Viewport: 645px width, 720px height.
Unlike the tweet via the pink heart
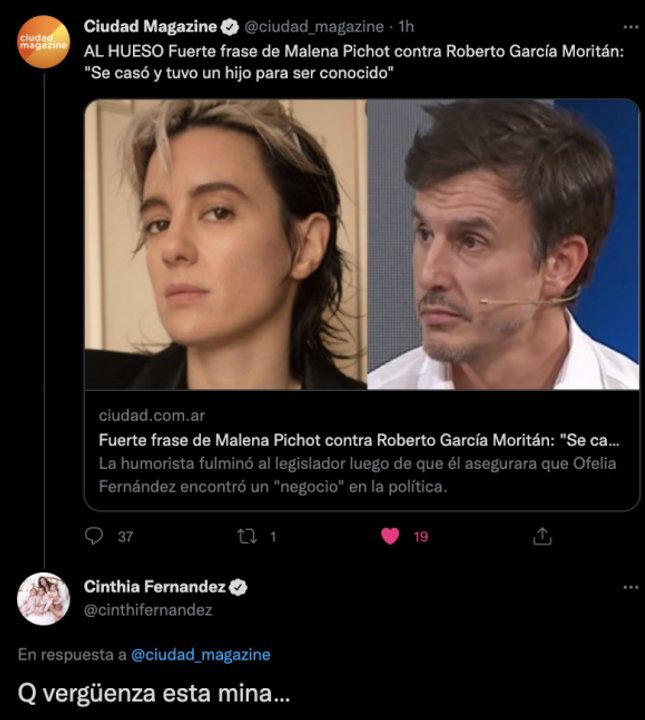pyautogui.click(x=391, y=536)
